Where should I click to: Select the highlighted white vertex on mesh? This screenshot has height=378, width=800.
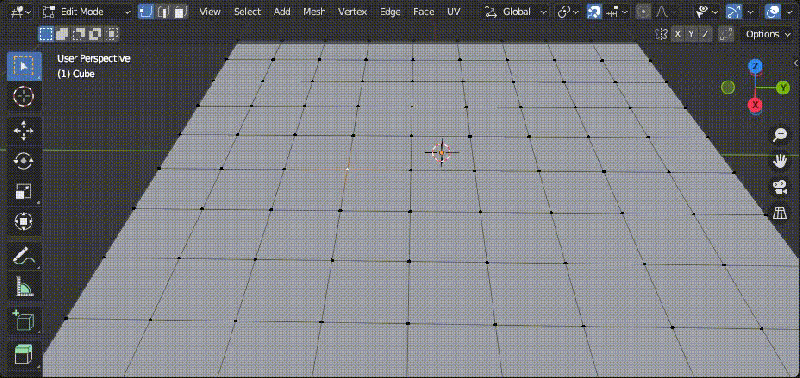[x=347, y=168]
